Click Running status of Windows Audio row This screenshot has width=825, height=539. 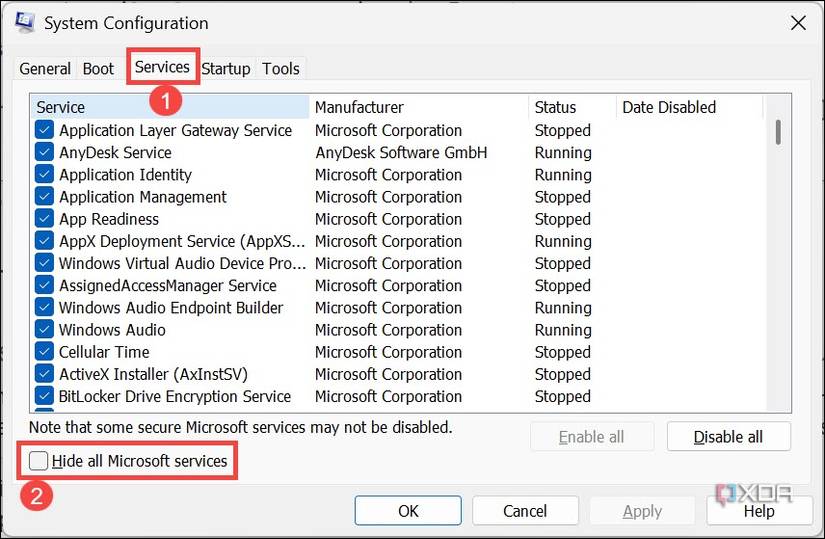click(563, 330)
